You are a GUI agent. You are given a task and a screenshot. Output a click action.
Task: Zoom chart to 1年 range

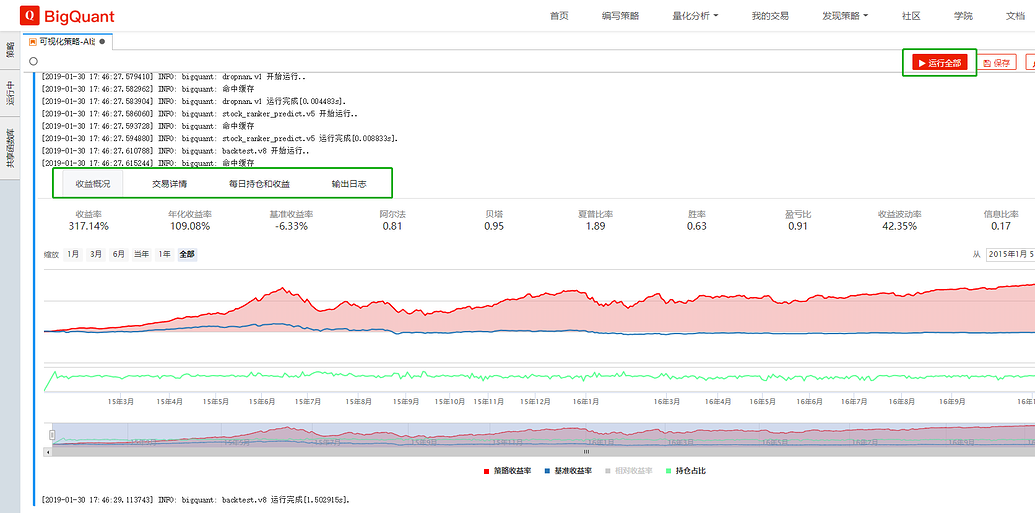coord(164,254)
